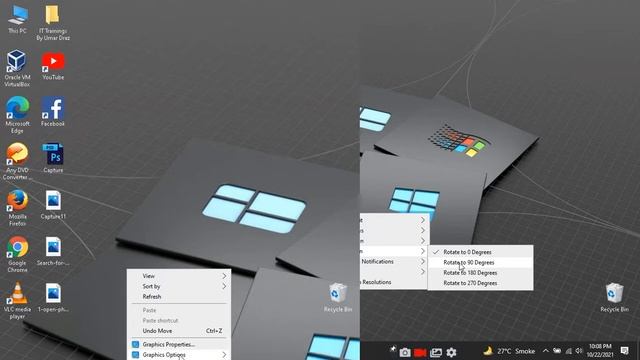Select the checked Rotate to 0 Degrees option
The image size is (640, 360).
coord(480,252)
